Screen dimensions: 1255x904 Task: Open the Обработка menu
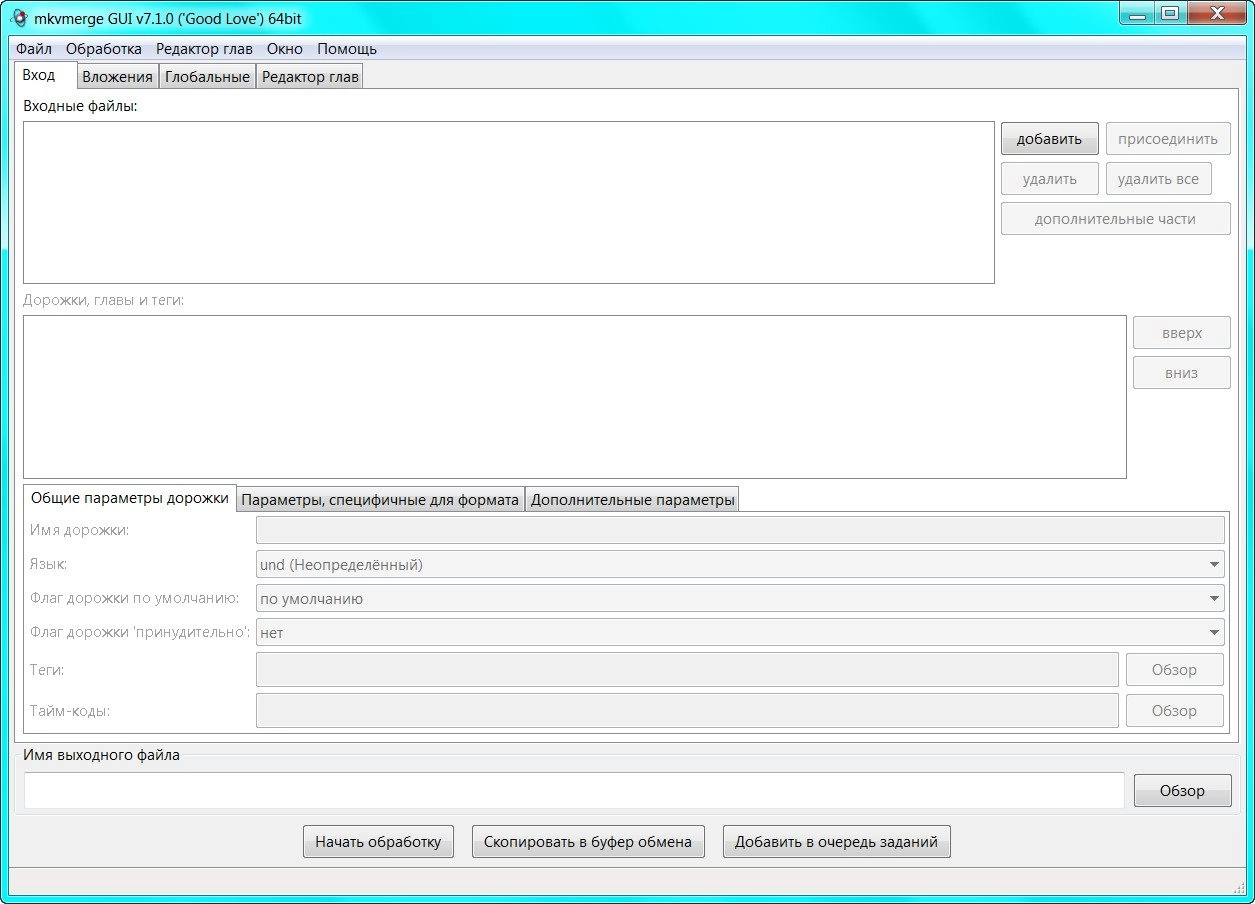pyautogui.click(x=104, y=48)
